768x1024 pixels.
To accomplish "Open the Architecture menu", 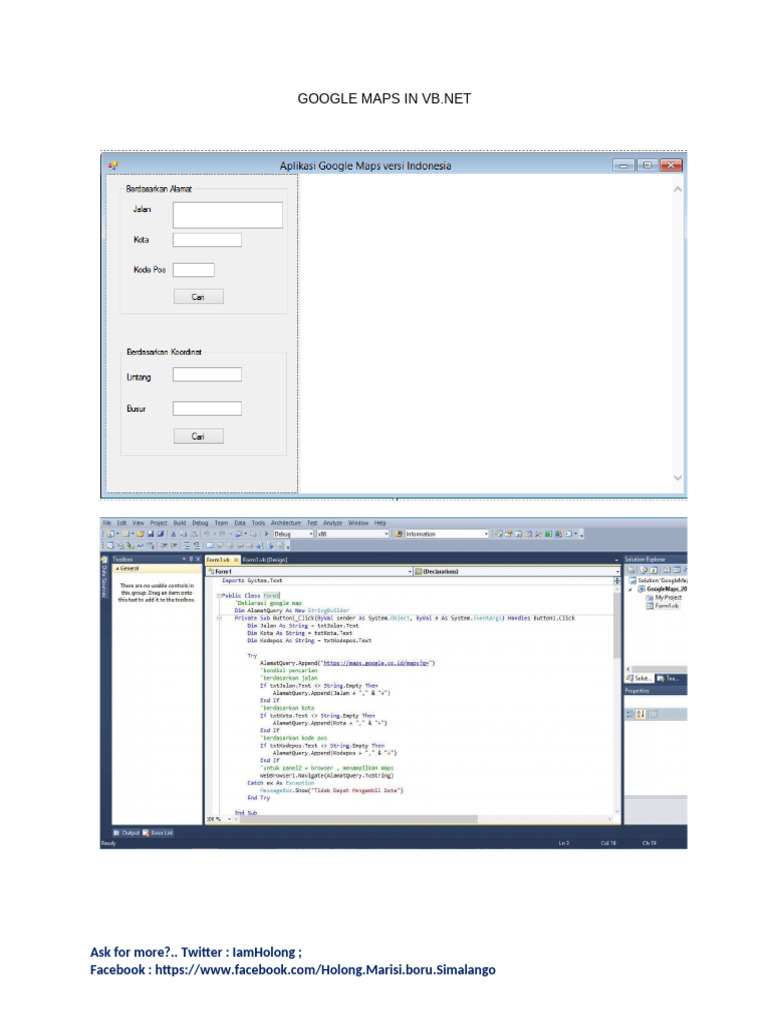I will tap(286, 523).
